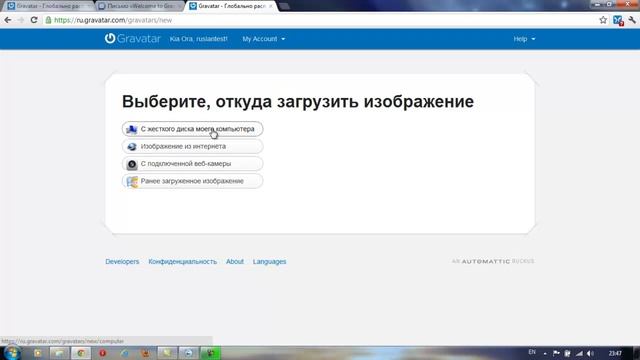Show hidden system tray icons
The image size is (640, 360).
[545, 353]
